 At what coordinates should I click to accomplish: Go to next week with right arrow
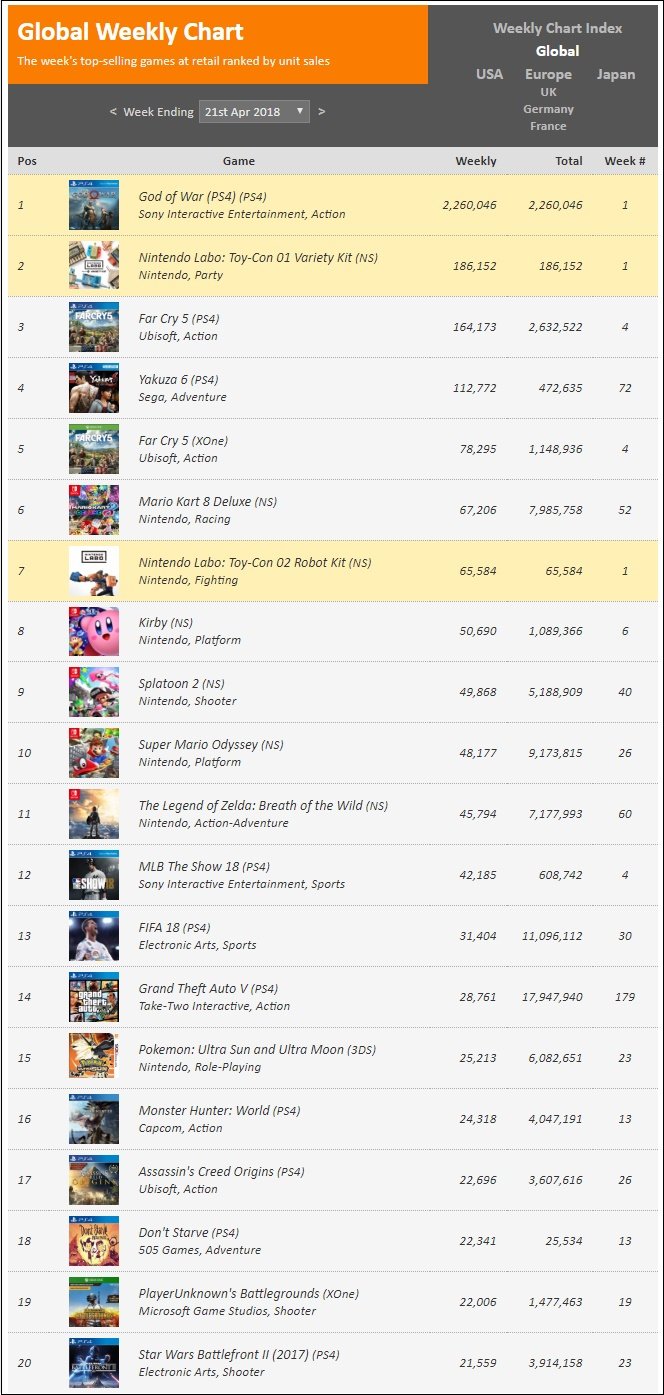(x=321, y=112)
